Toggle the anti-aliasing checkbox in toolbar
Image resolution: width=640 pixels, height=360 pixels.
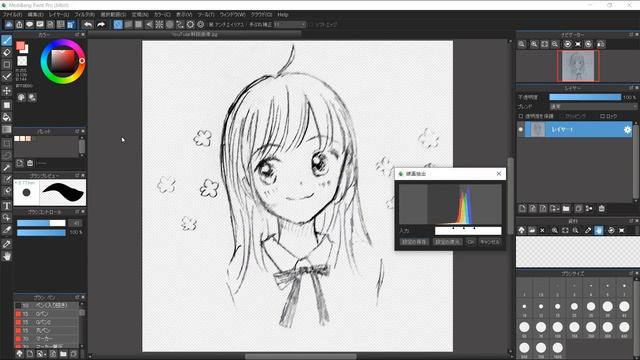click(211, 25)
